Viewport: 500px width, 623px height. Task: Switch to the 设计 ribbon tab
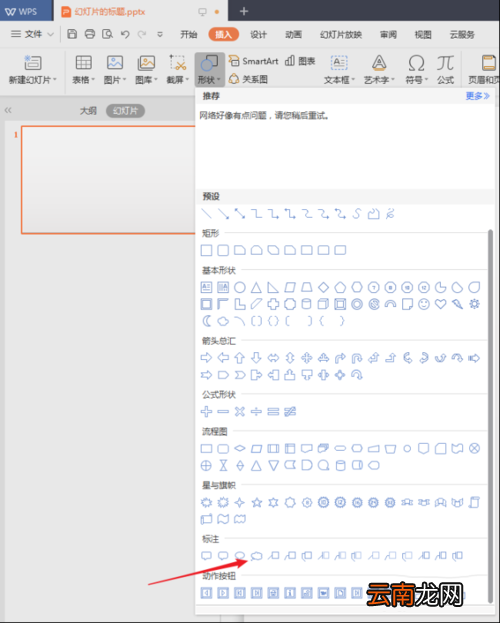pyautogui.click(x=258, y=35)
